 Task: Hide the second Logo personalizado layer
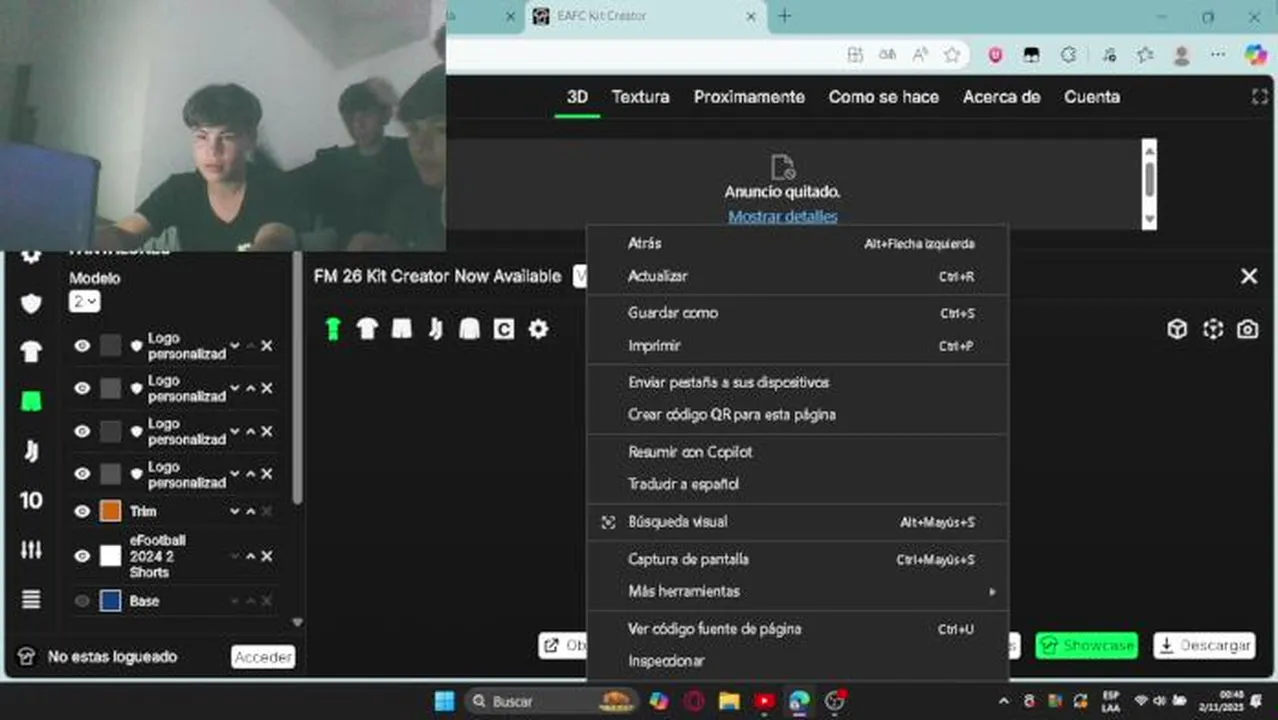(x=82, y=388)
